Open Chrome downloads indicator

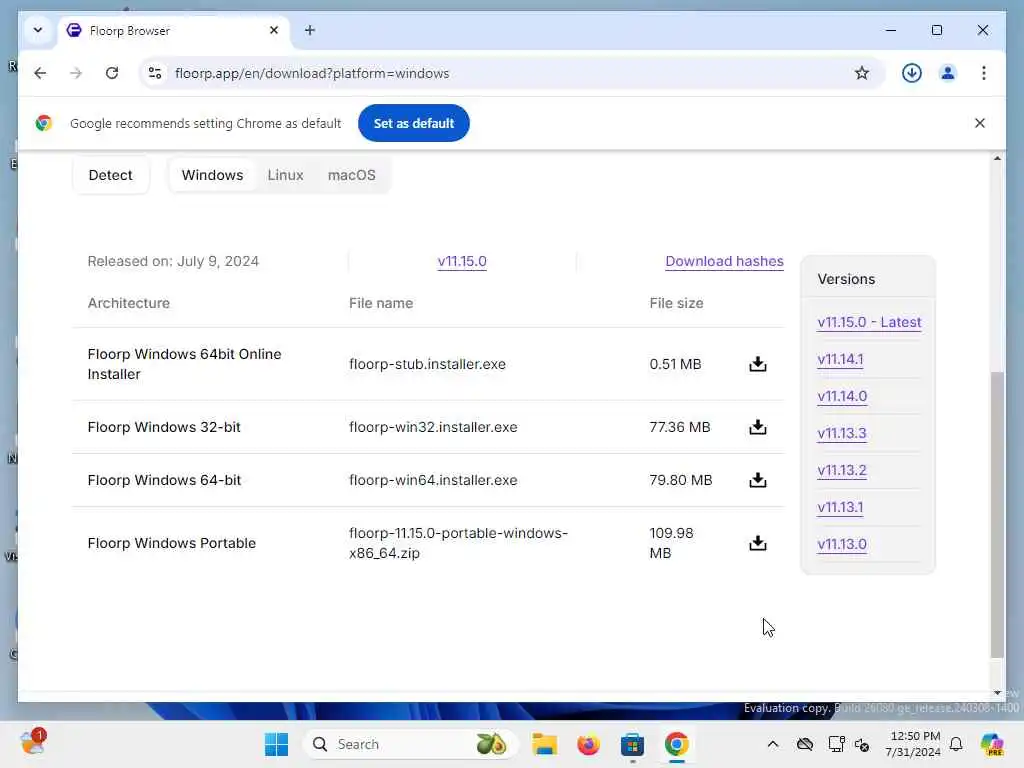click(912, 73)
